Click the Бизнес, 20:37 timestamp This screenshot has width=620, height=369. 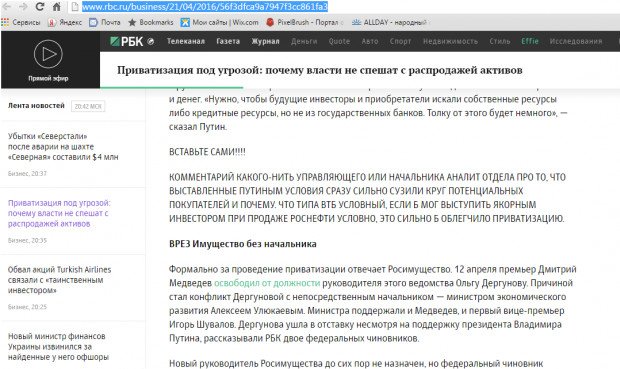27,174
